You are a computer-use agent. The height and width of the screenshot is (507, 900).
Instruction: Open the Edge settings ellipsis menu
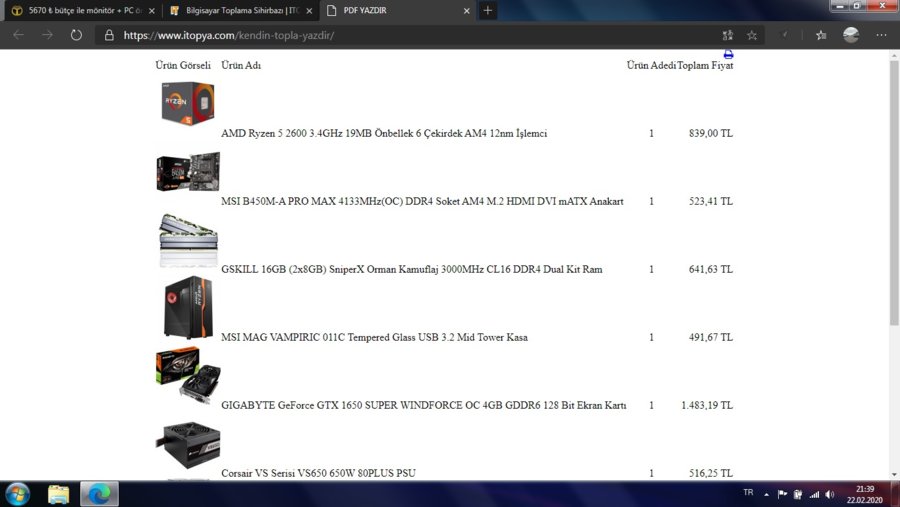[x=881, y=35]
